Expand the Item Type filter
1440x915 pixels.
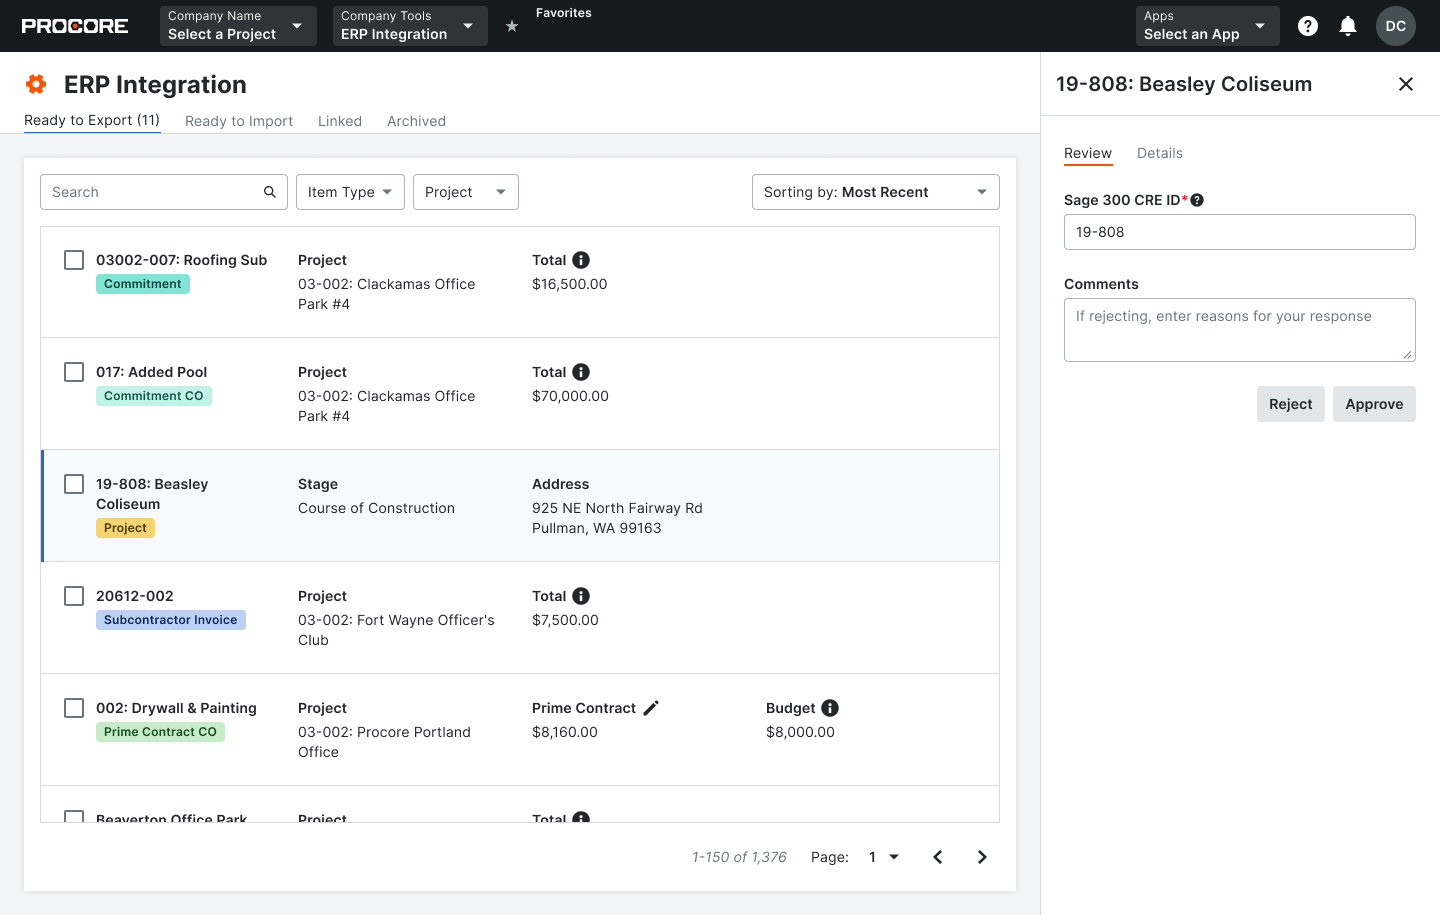pos(350,192)
